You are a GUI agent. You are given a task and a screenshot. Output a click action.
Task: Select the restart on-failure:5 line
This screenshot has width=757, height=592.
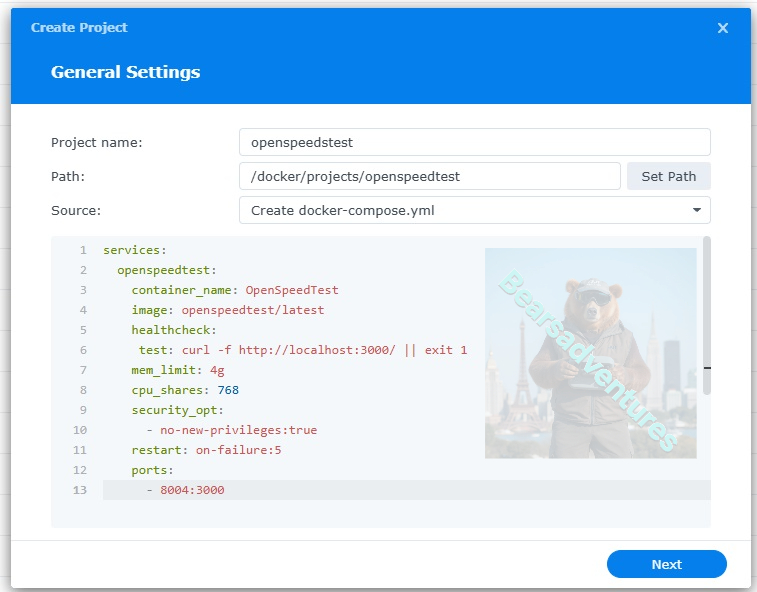pos(206,450)
